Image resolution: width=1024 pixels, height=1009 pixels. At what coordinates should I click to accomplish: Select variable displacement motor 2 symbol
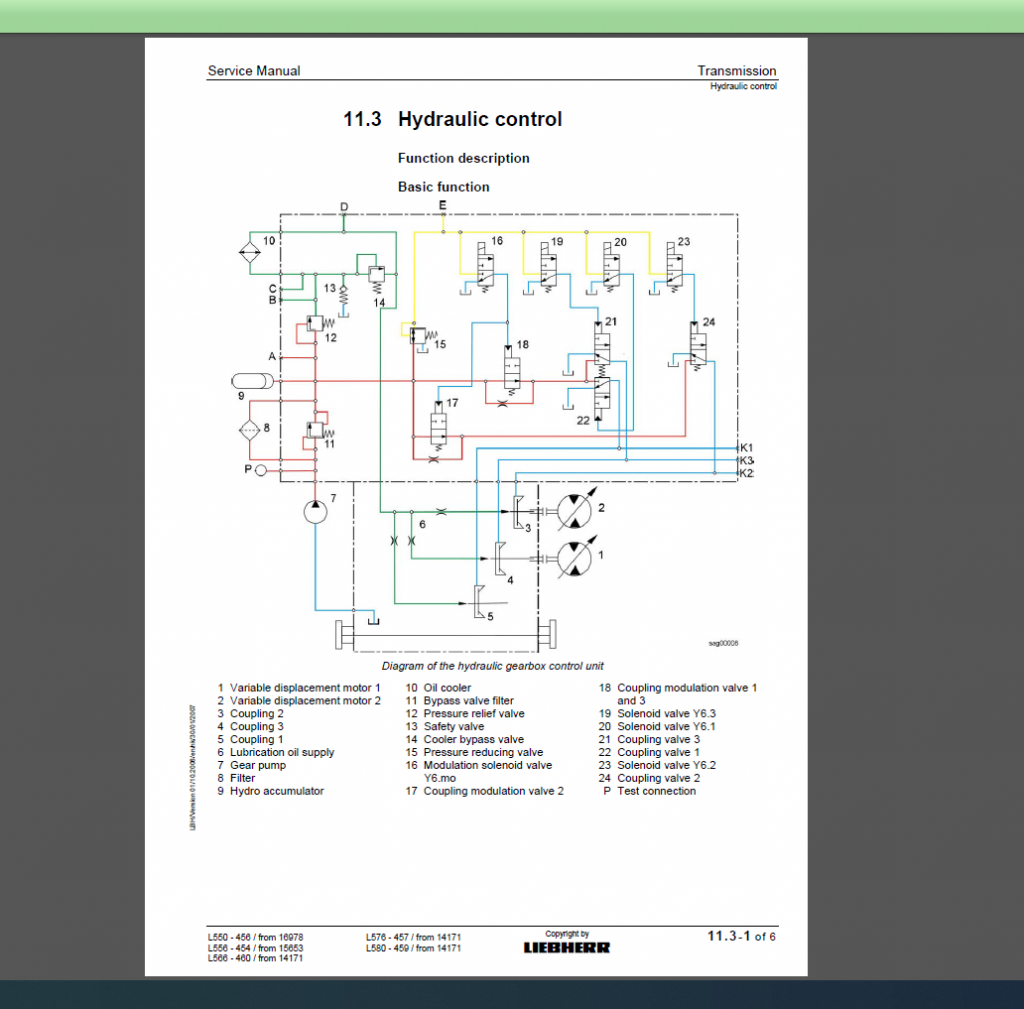[x=575, y=509]
